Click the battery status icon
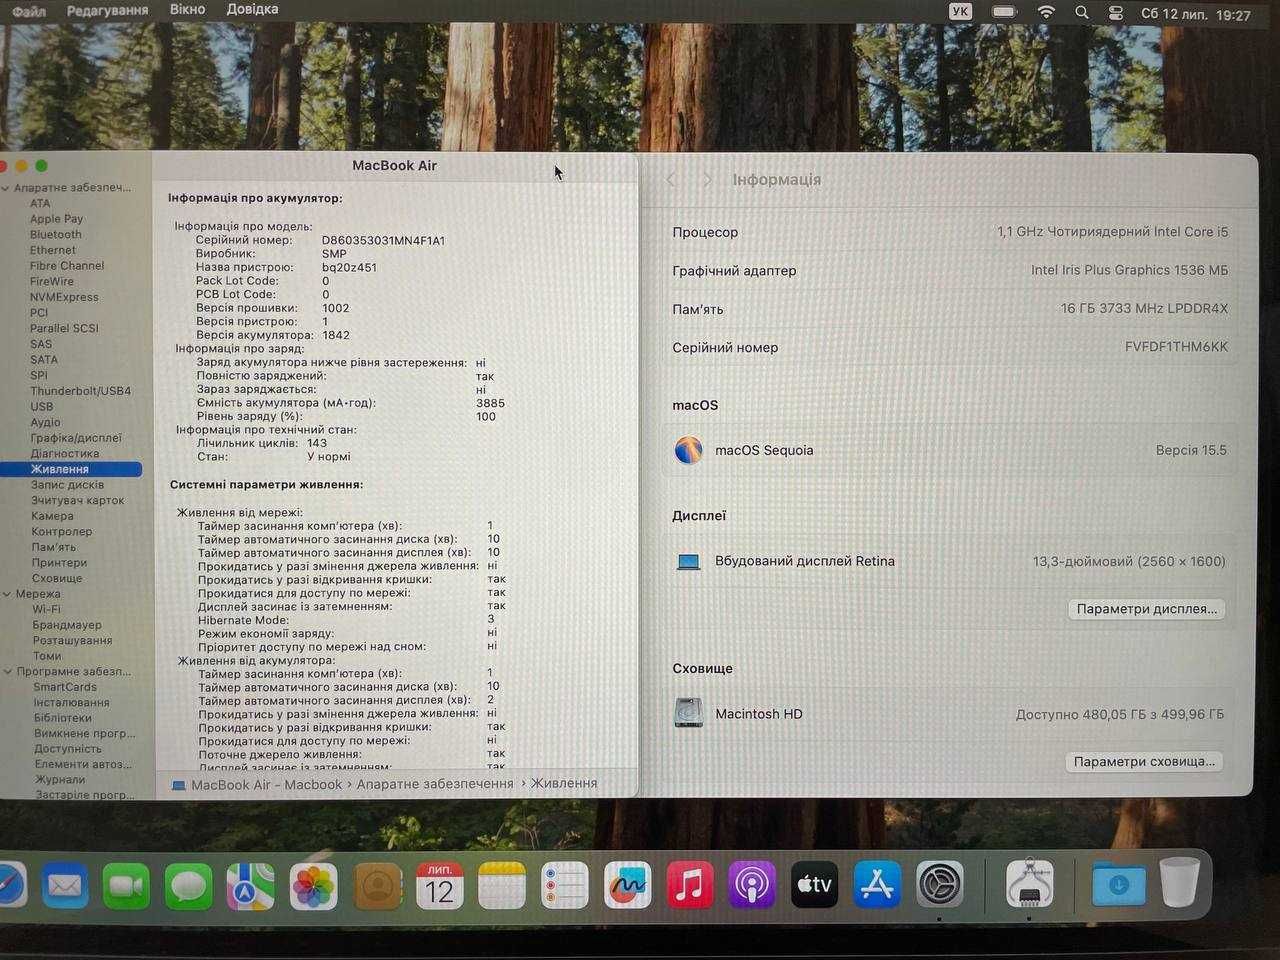The height and width of the screenshot is (960, 1280). click(x=1004, y=12)
